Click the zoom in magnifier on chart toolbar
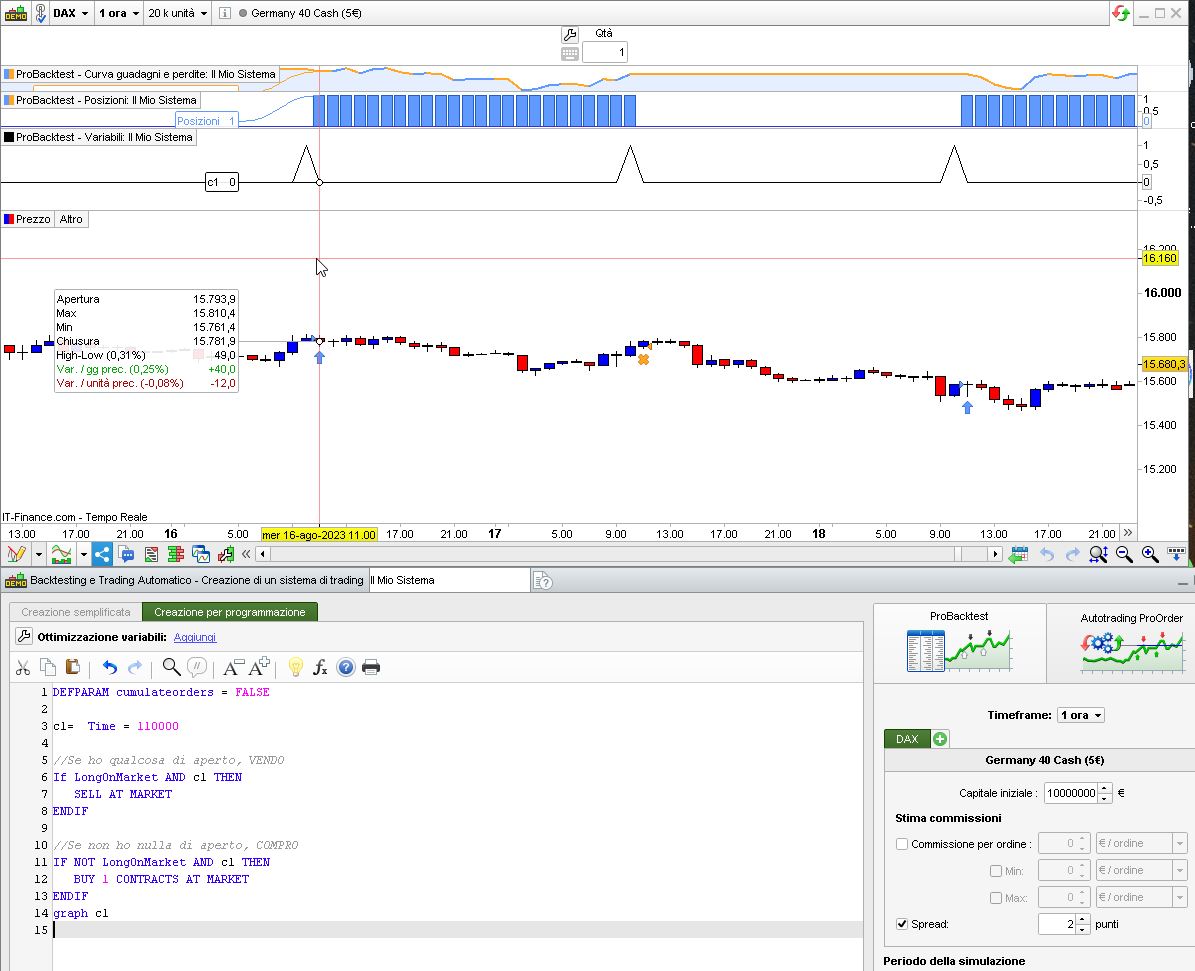 coord(1150,554)
